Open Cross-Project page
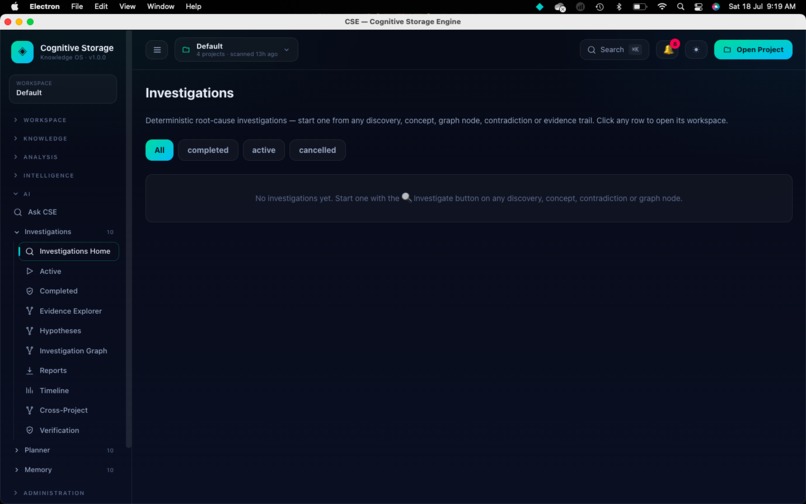Image resolution: width=806 pixels, height=504 pixels. (x=68, y=410)
